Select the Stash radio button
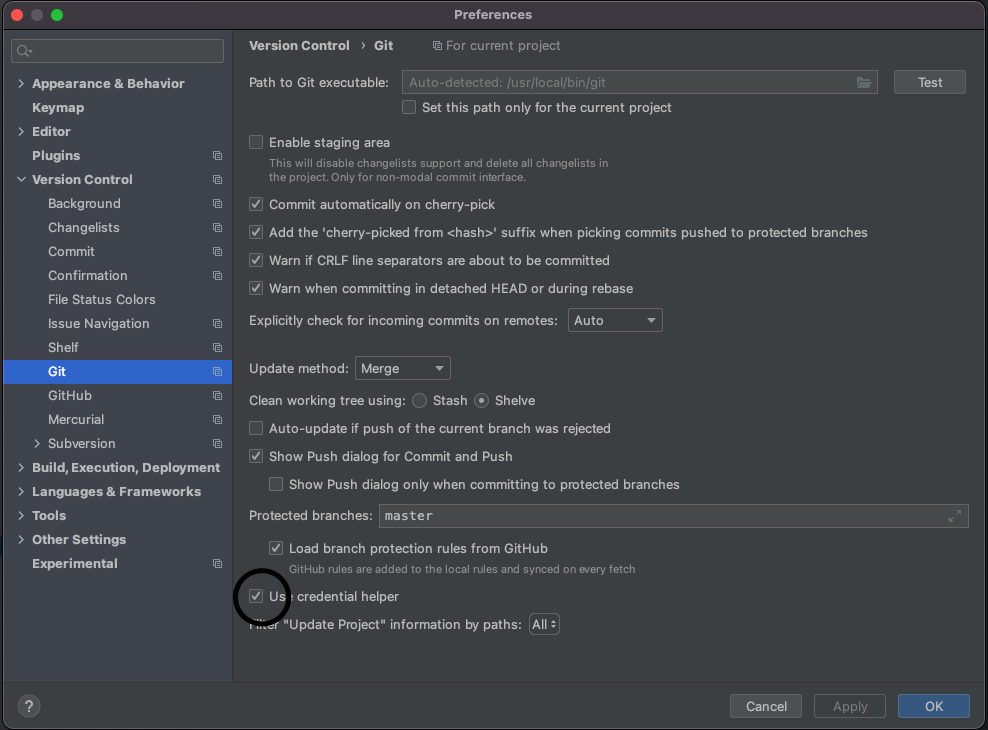 coord(419,401)
